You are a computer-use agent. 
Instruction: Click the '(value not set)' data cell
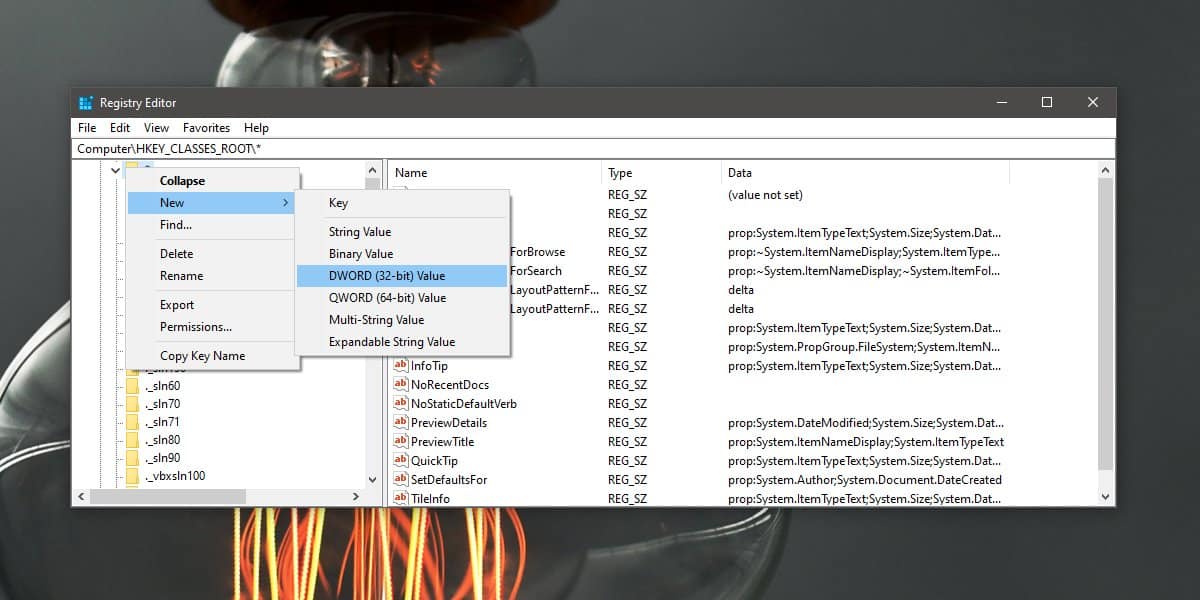click(765, 195)
